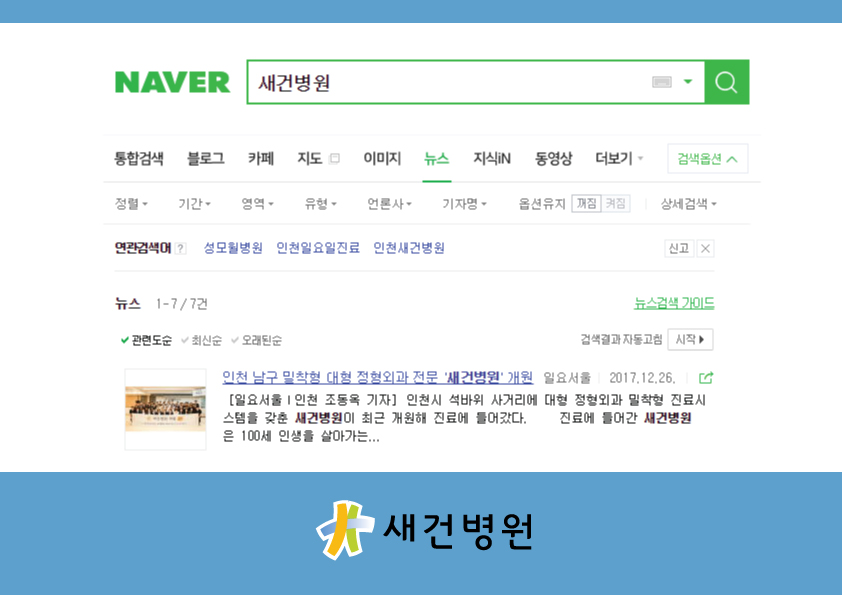This screenshot has width=842, height=595.
Task: Turn option keep to 켜짐
Action: (x=615, y=204)
